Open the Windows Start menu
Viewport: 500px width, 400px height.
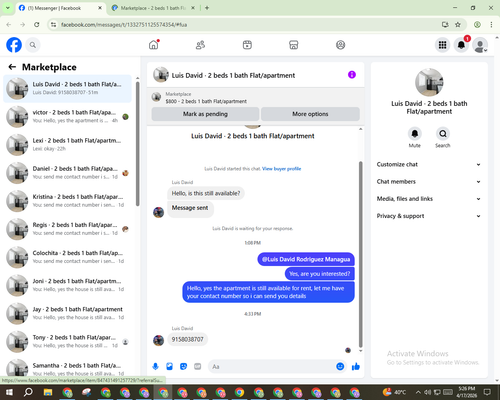9,392
